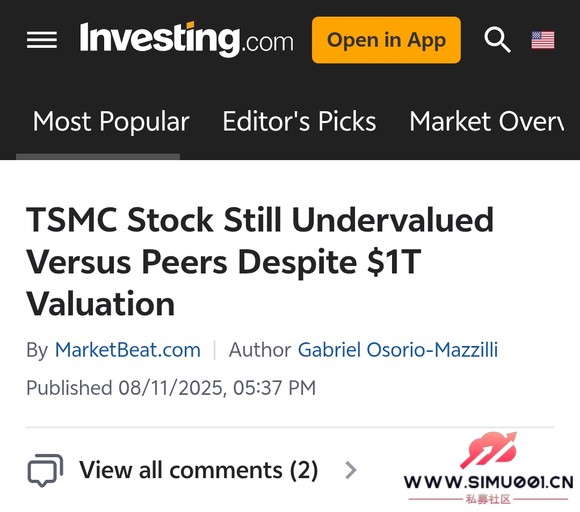Viewport: 580px width, 512px height.
Task: Visit the MarketBeat.com source link
Action: pyautogui.click(x=128, y=350)
